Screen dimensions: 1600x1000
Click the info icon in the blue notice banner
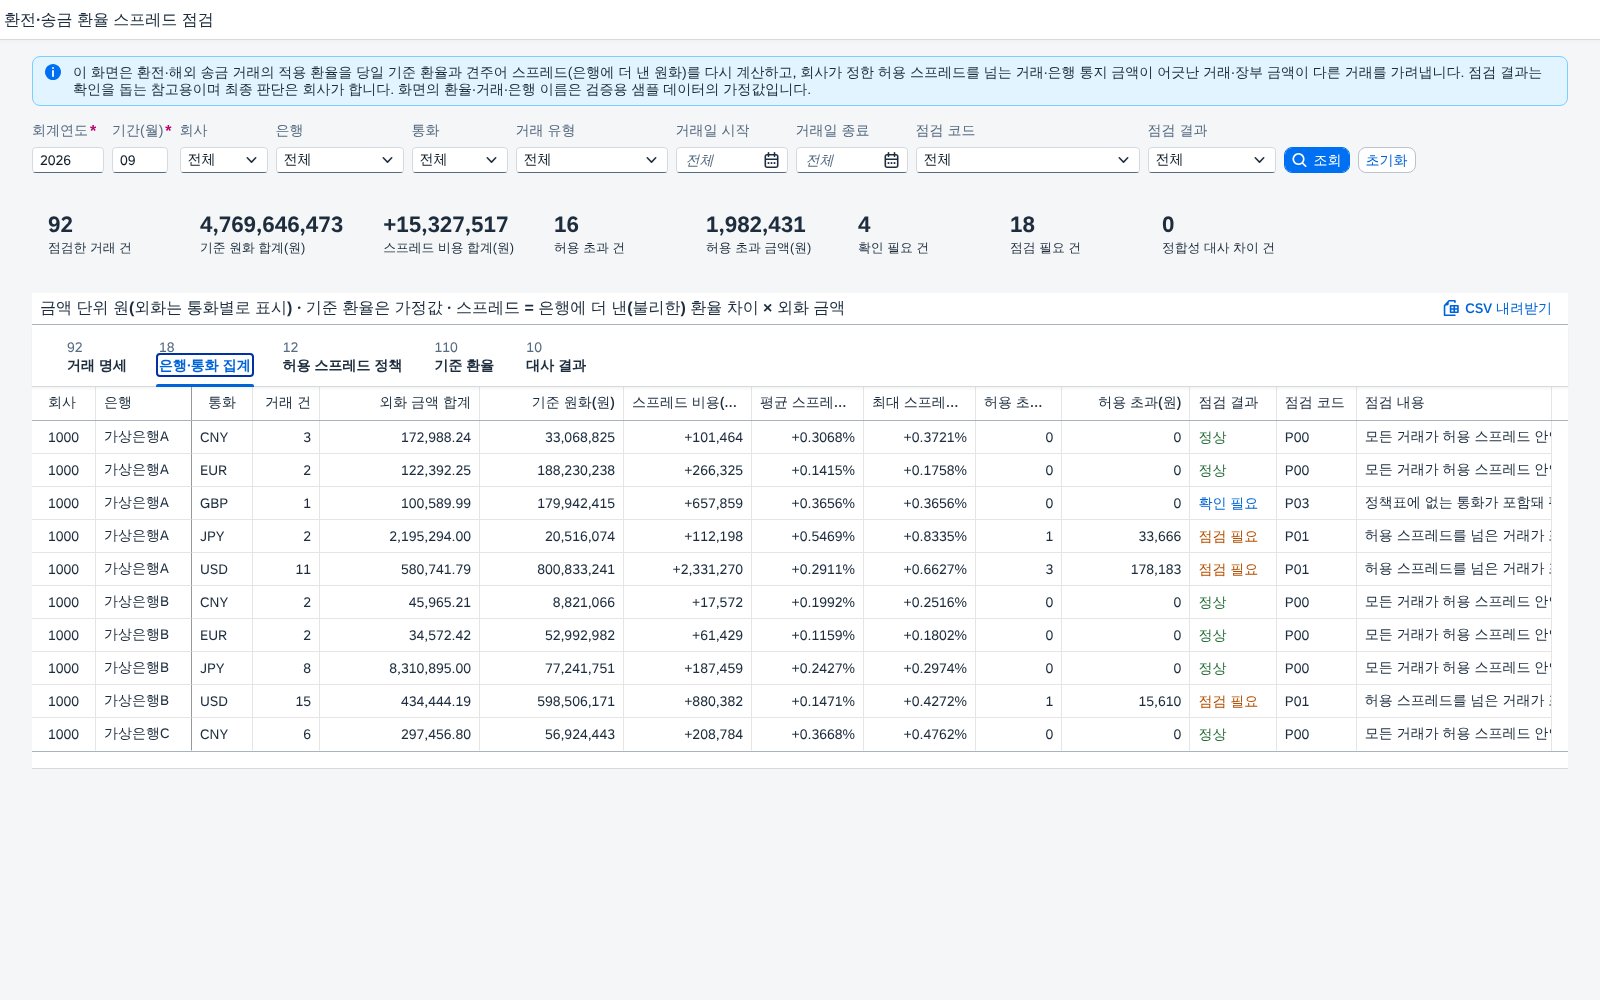coord(53,72)
